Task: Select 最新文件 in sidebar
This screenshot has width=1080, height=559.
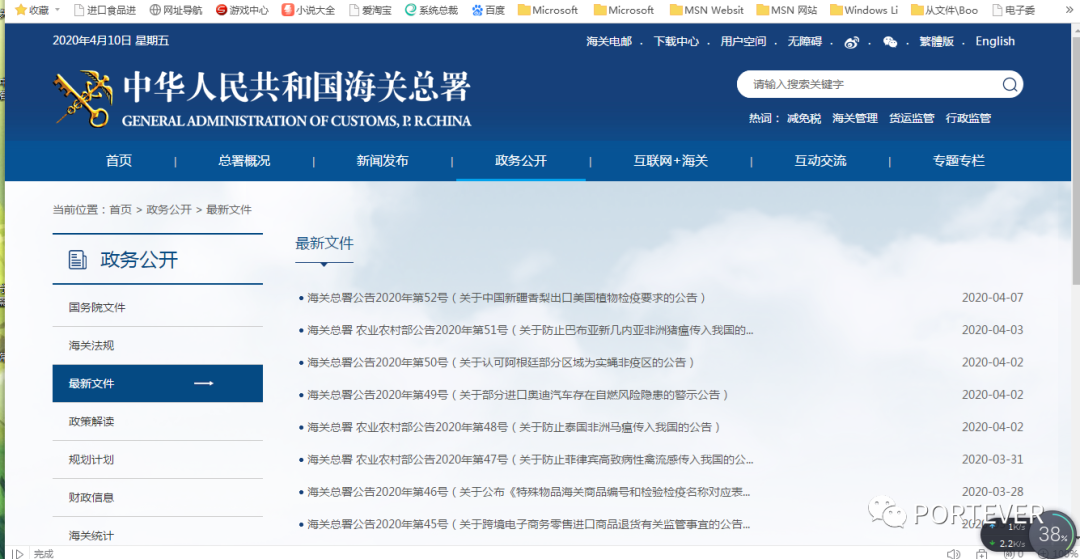Action: (x=158, y=383)
